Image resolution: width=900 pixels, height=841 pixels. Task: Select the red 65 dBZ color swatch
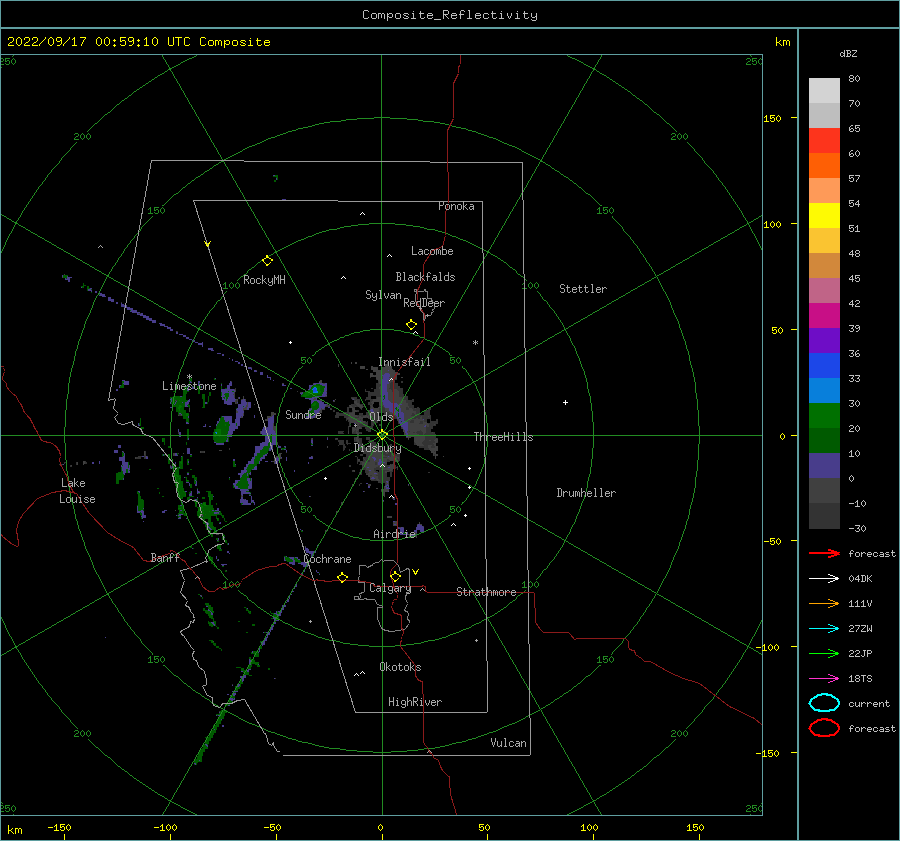[x=824, y=141]
